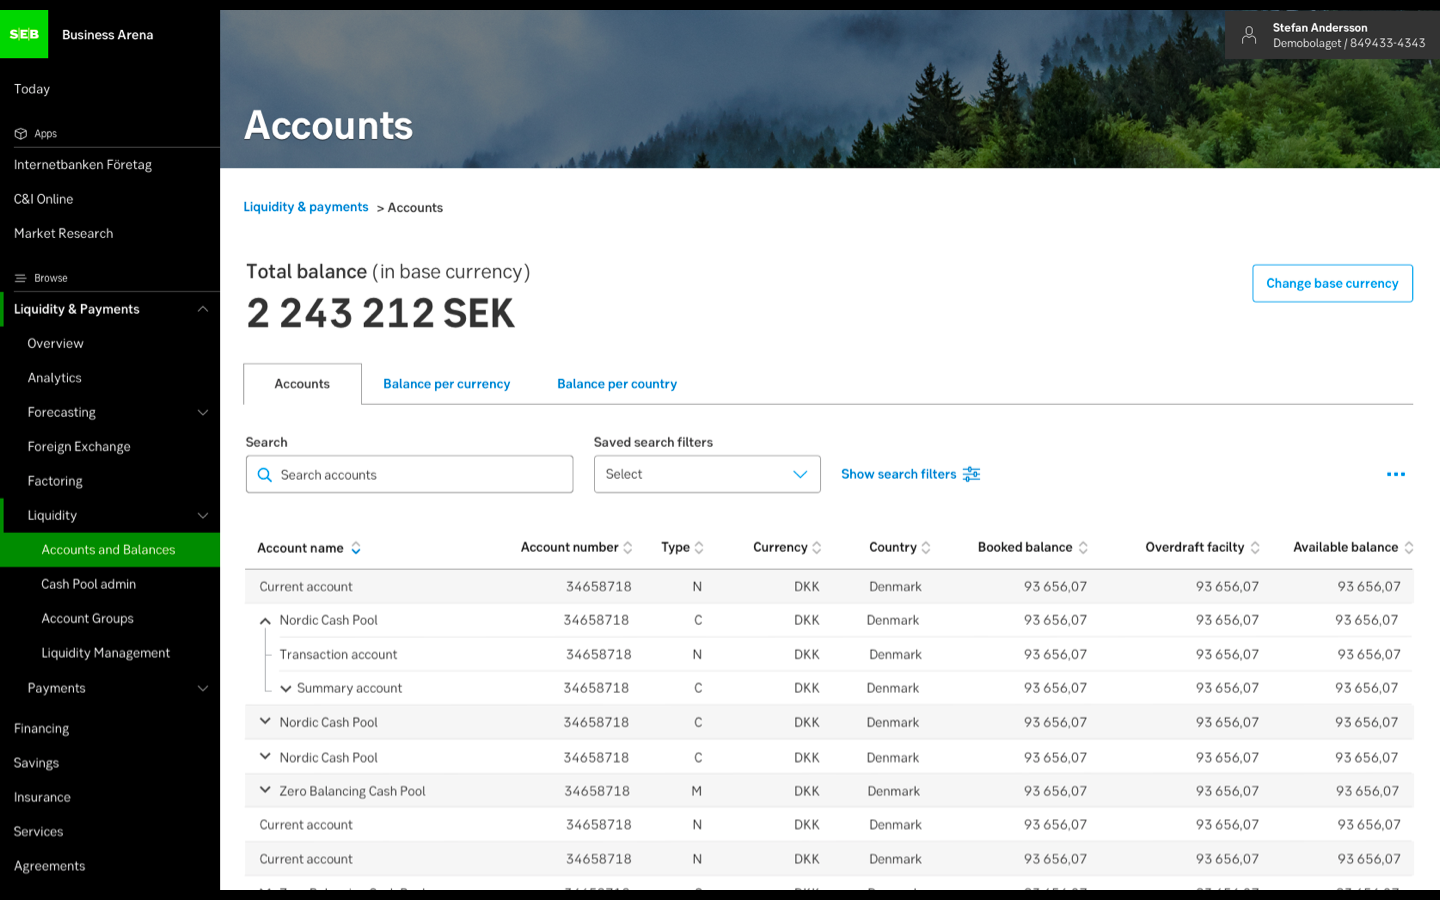
Task: Switch to Balance per currency tab
Action: tap(446, 384)
